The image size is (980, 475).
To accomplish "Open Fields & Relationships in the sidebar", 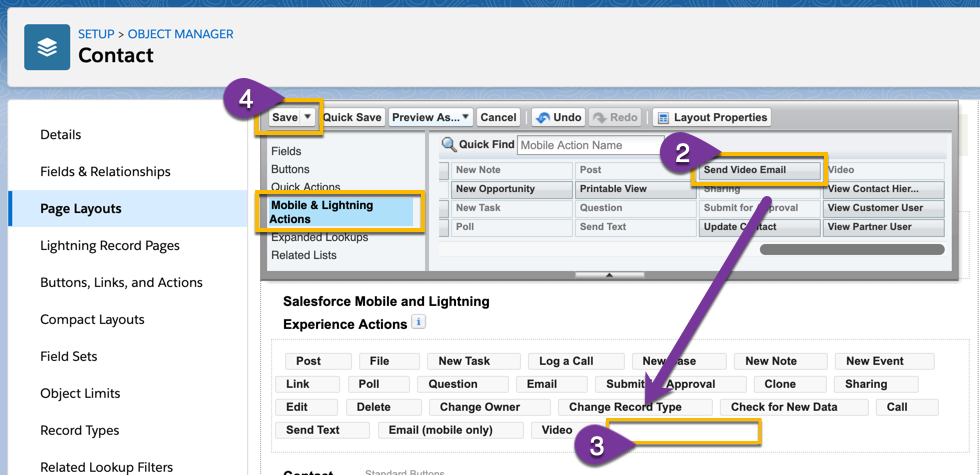I will [105, 171].
